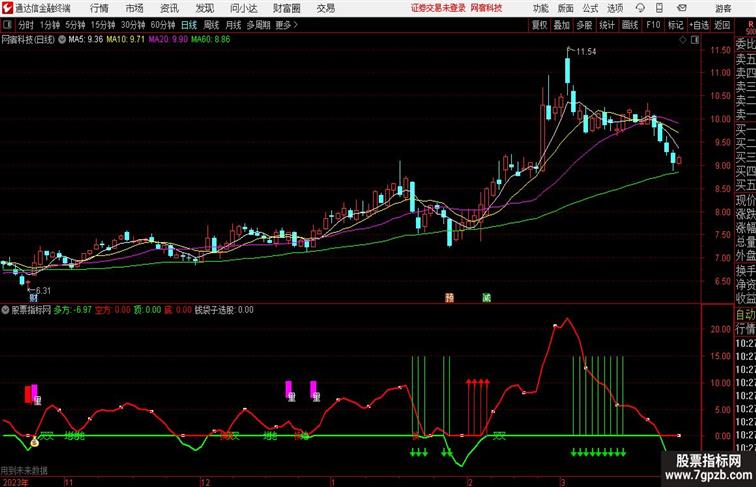This screenshot has width=756, height=487.
Task: Click the 游客 user label
Action: pos(723,8)
